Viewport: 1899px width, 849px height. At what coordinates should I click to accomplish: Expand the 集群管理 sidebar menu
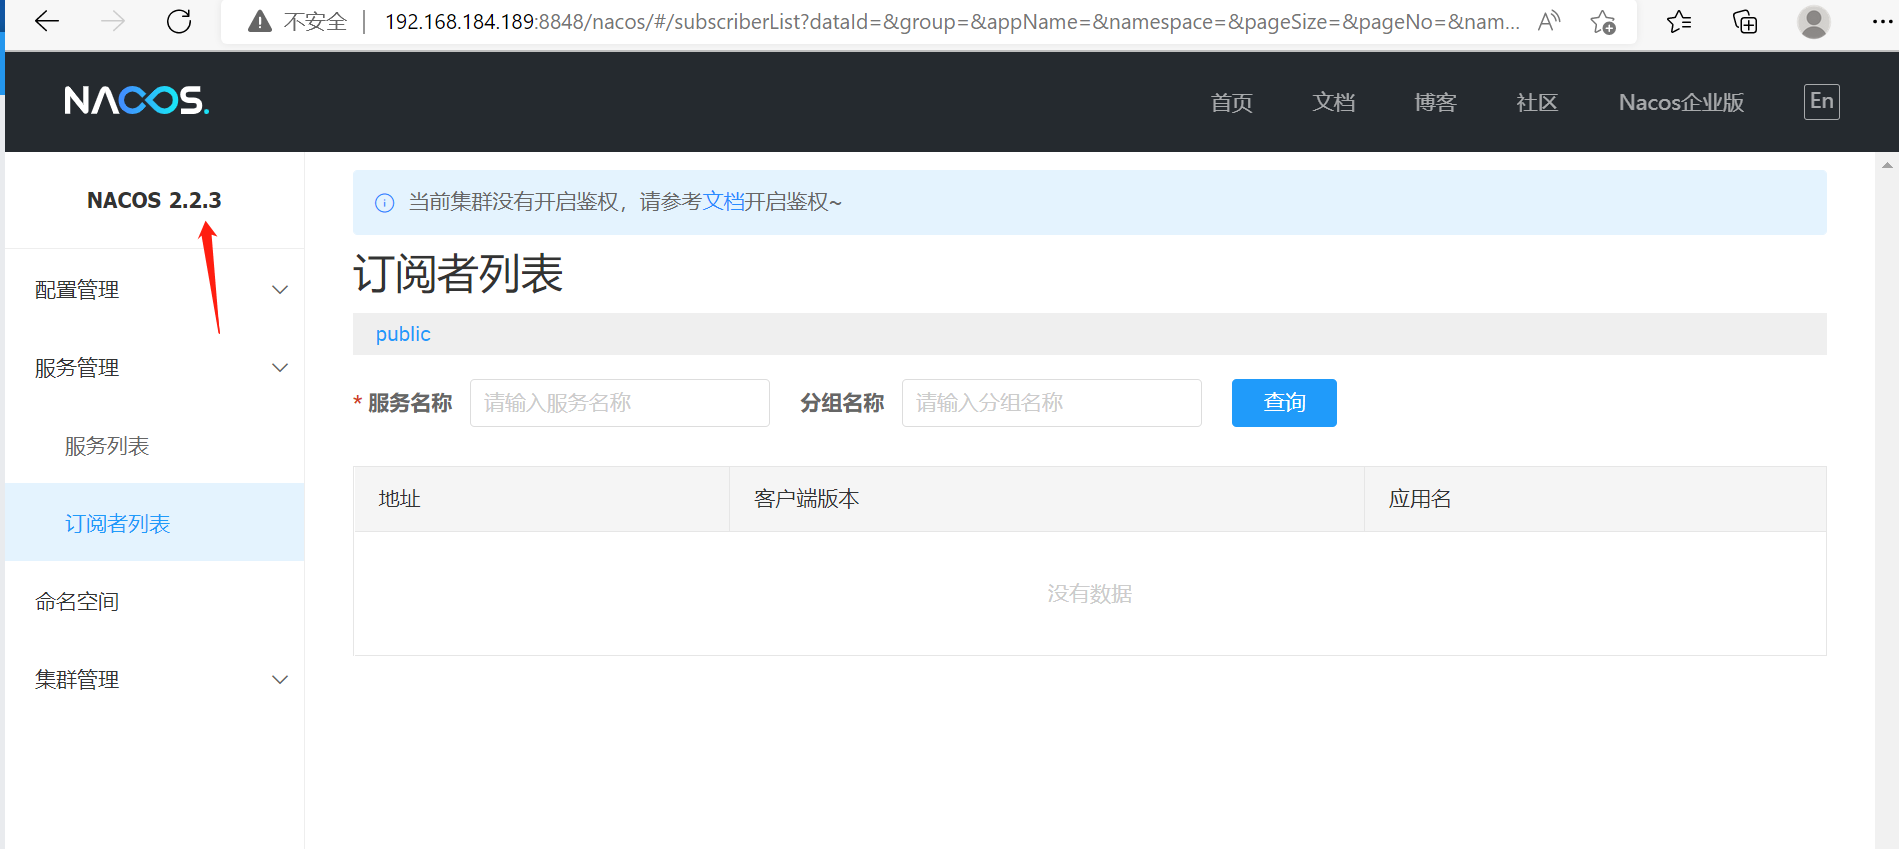point(155,680)
